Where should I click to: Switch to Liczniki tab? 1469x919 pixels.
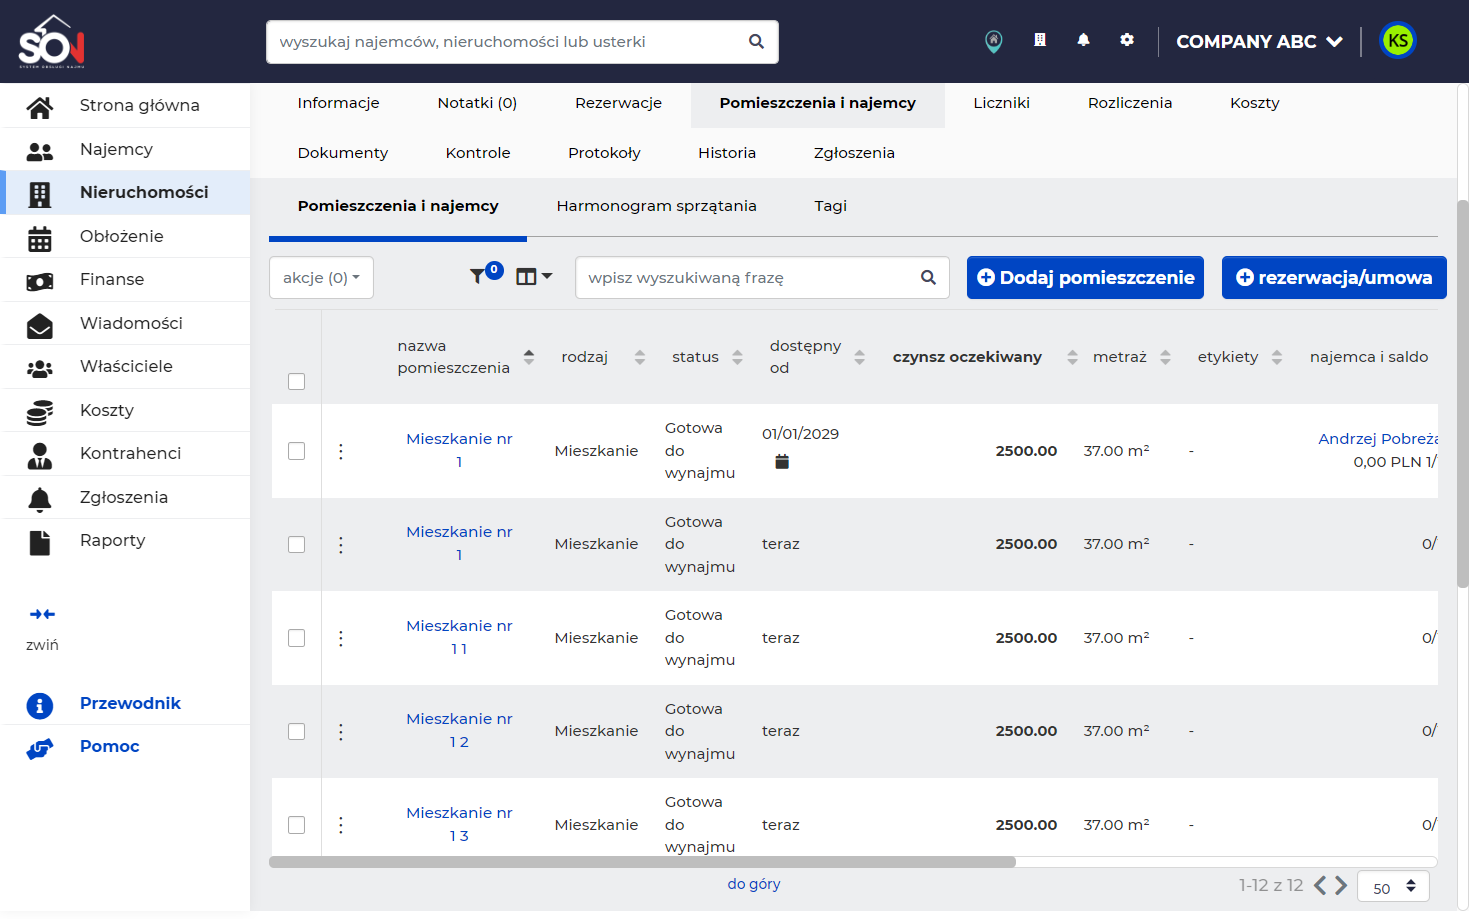1001,103
